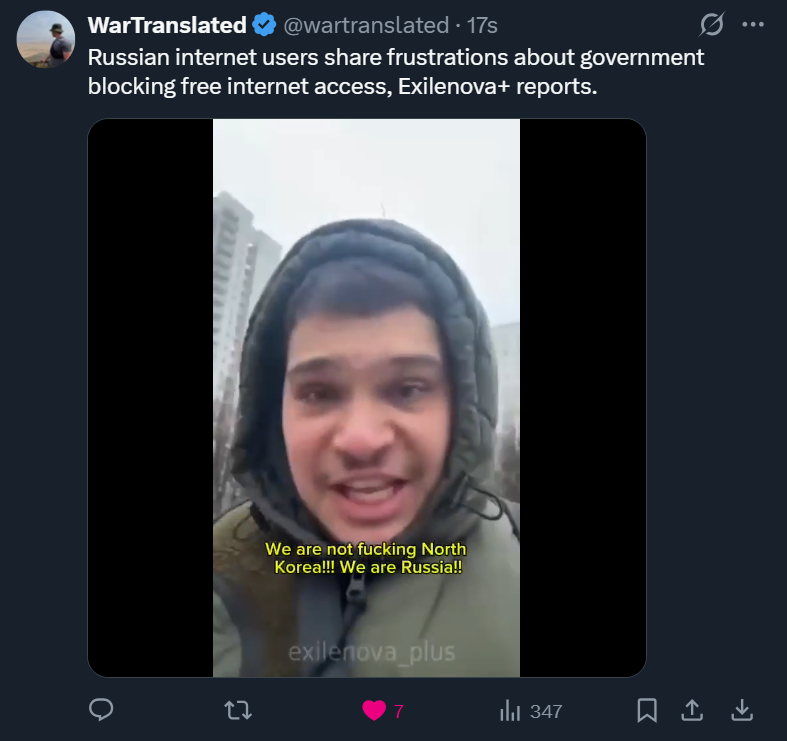Open view analytics bar chart icon

click(510, 710)
